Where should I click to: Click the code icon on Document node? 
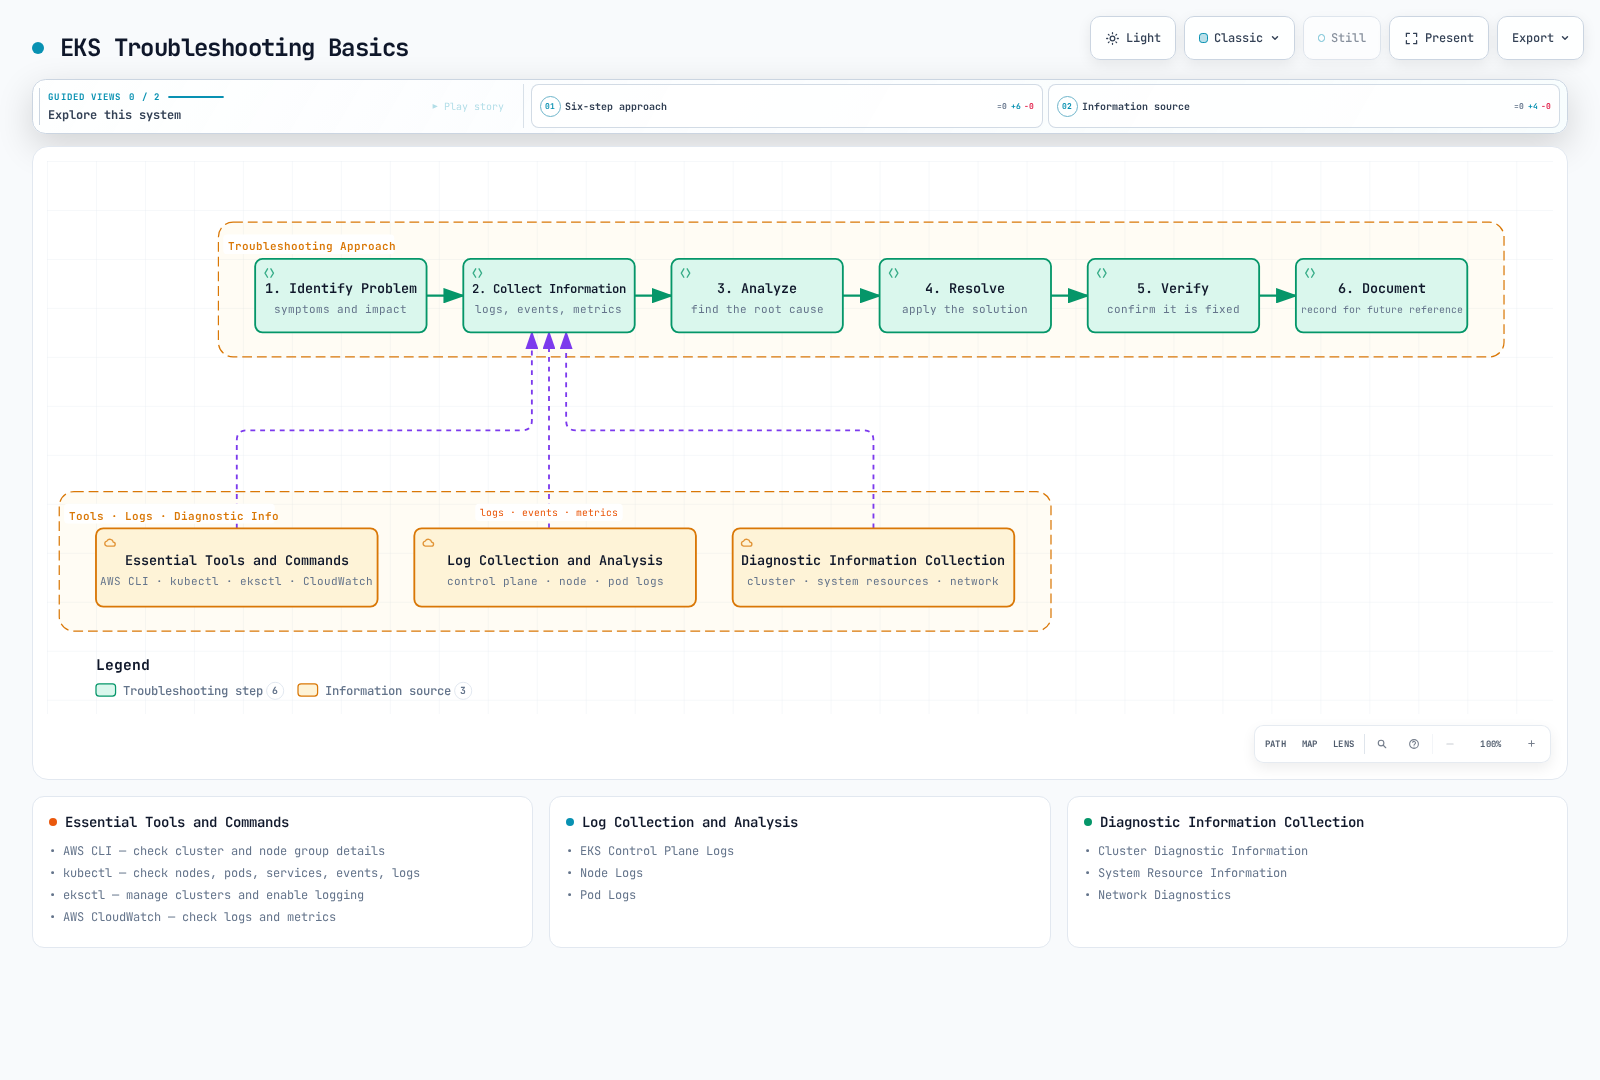tap(1309, 273)
